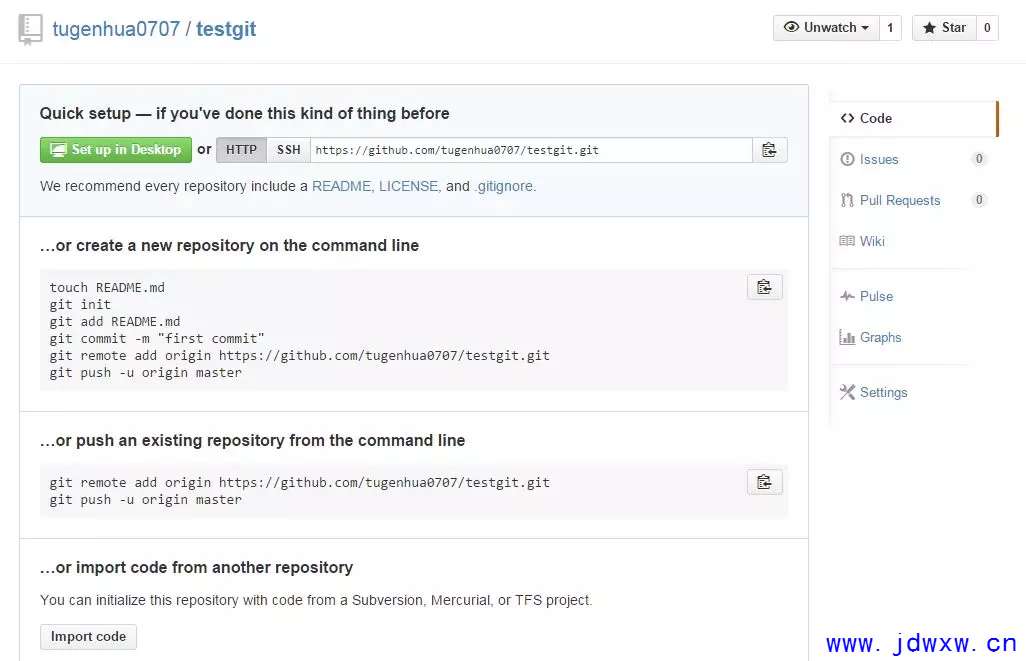Star the testgit repository
Viewport: 1026px width, 661px height.
point(944,27)
